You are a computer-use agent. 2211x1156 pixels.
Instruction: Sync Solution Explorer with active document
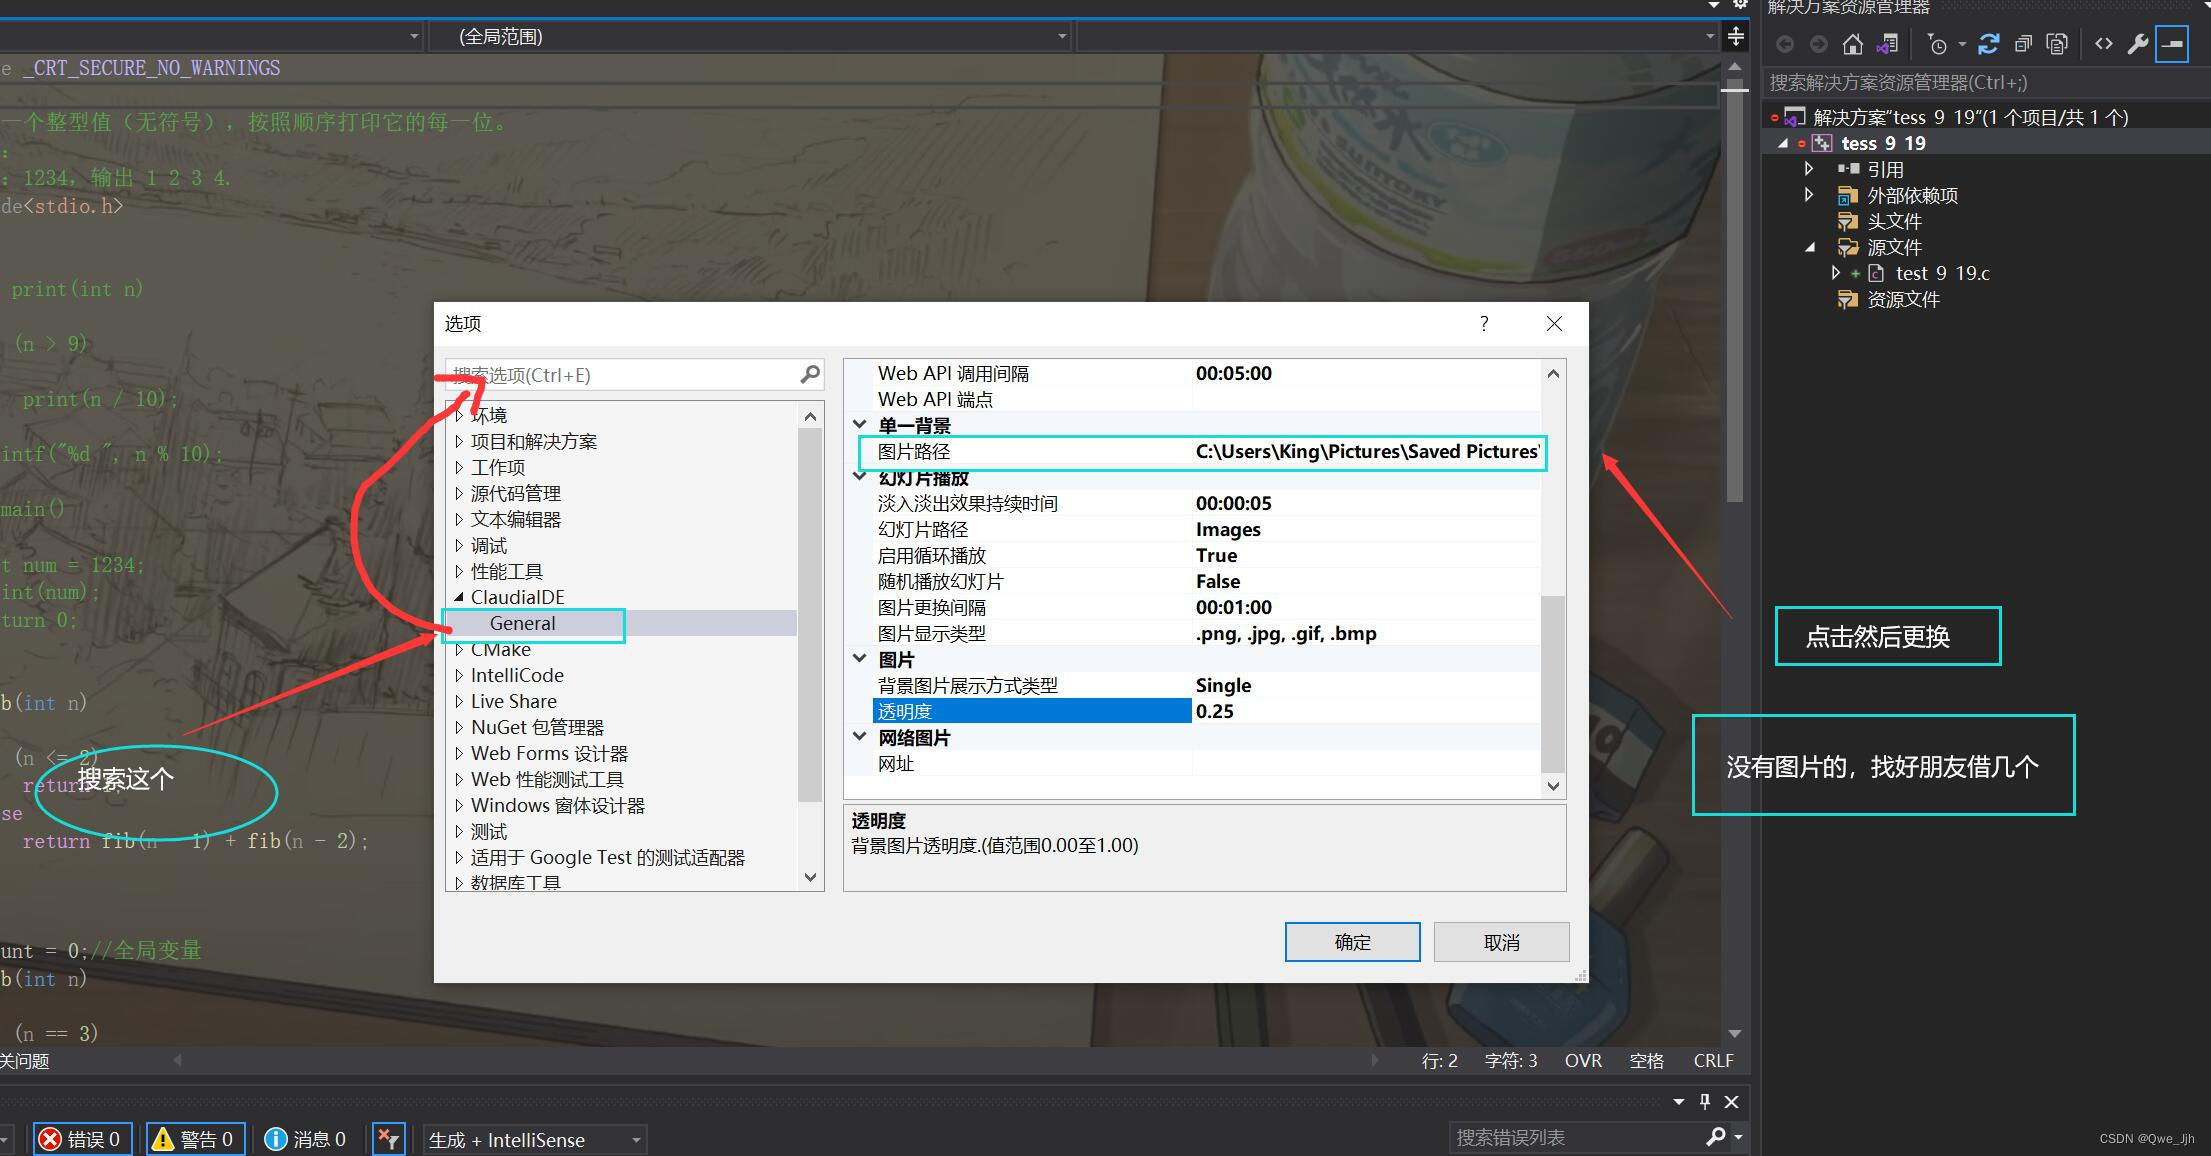coord(1887,43)
